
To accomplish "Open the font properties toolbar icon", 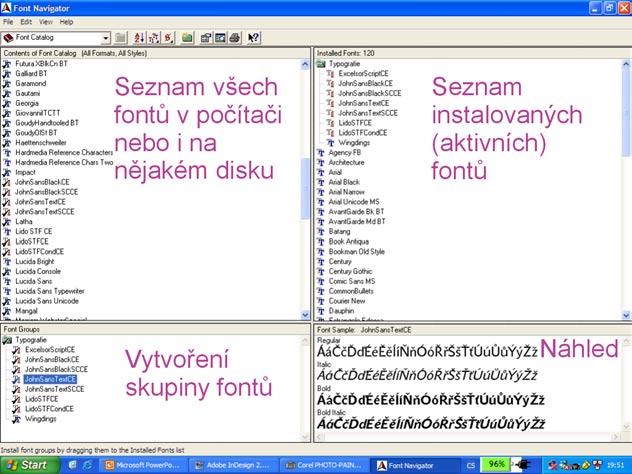I will (206, 38).
